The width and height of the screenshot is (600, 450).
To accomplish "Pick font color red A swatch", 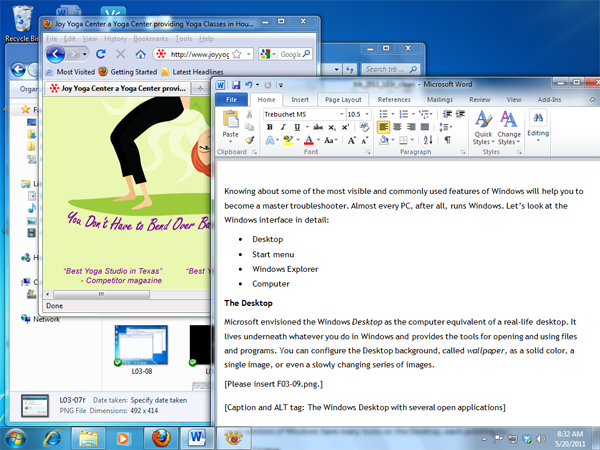I will pos(309,140).
